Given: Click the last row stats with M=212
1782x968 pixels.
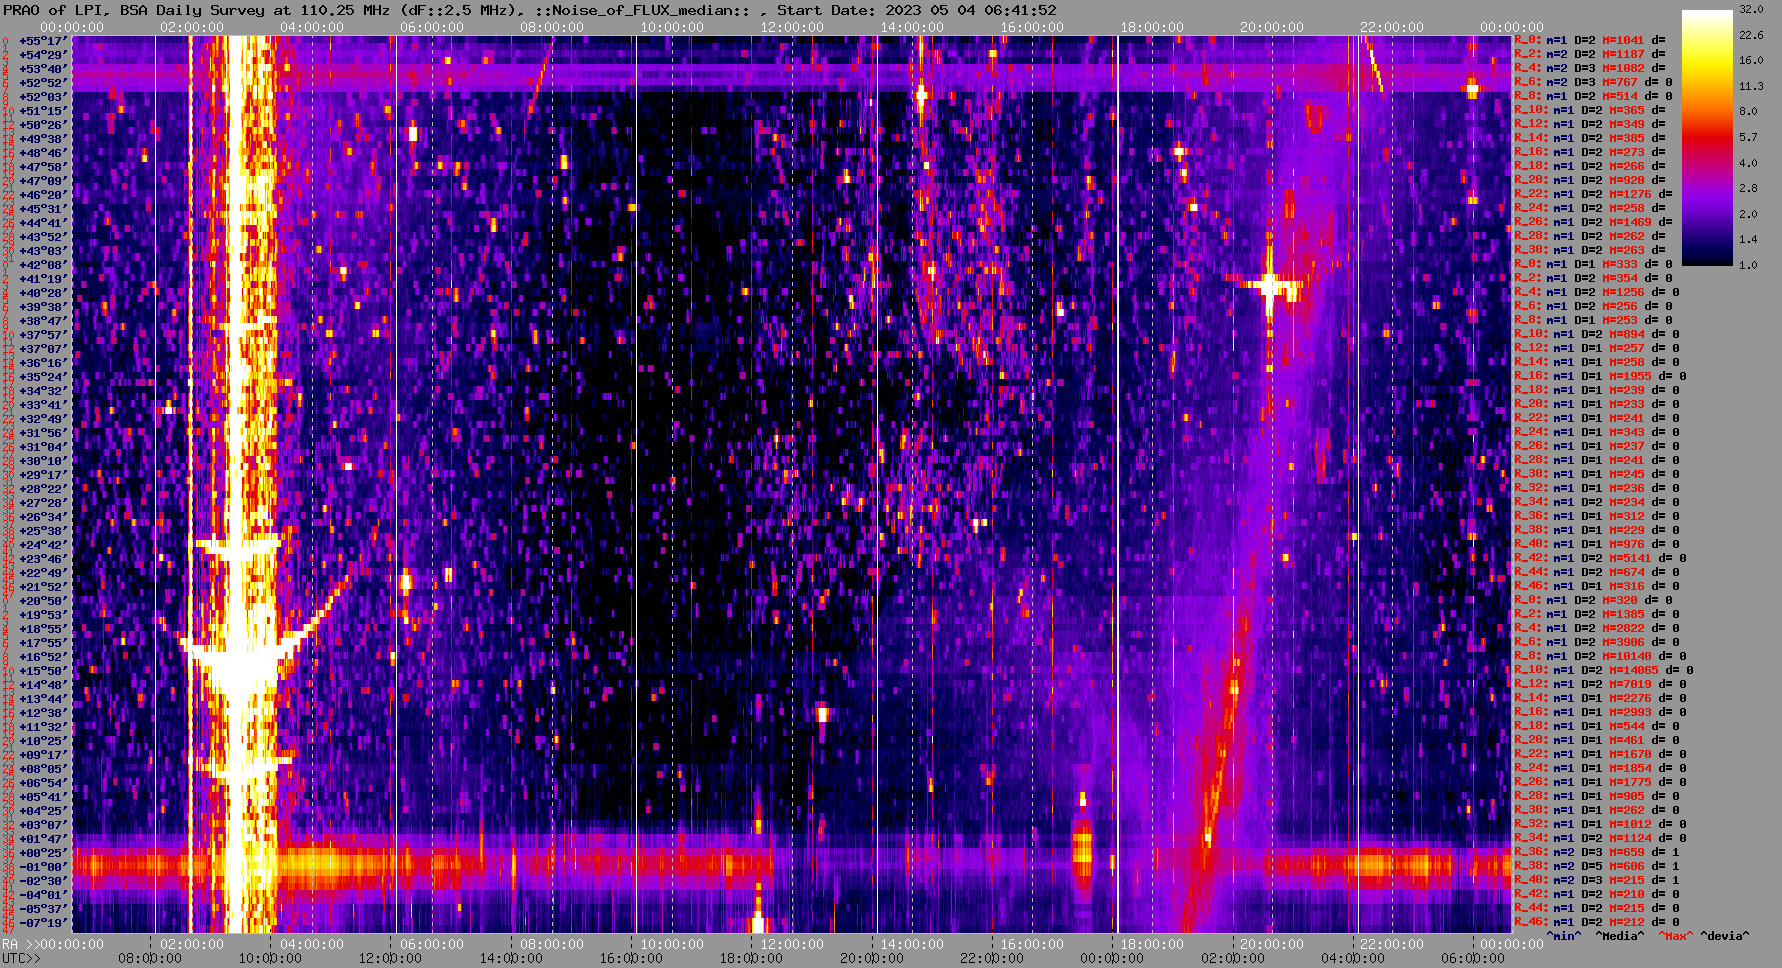Looking at the screenshot, I should coord(1597,922).
